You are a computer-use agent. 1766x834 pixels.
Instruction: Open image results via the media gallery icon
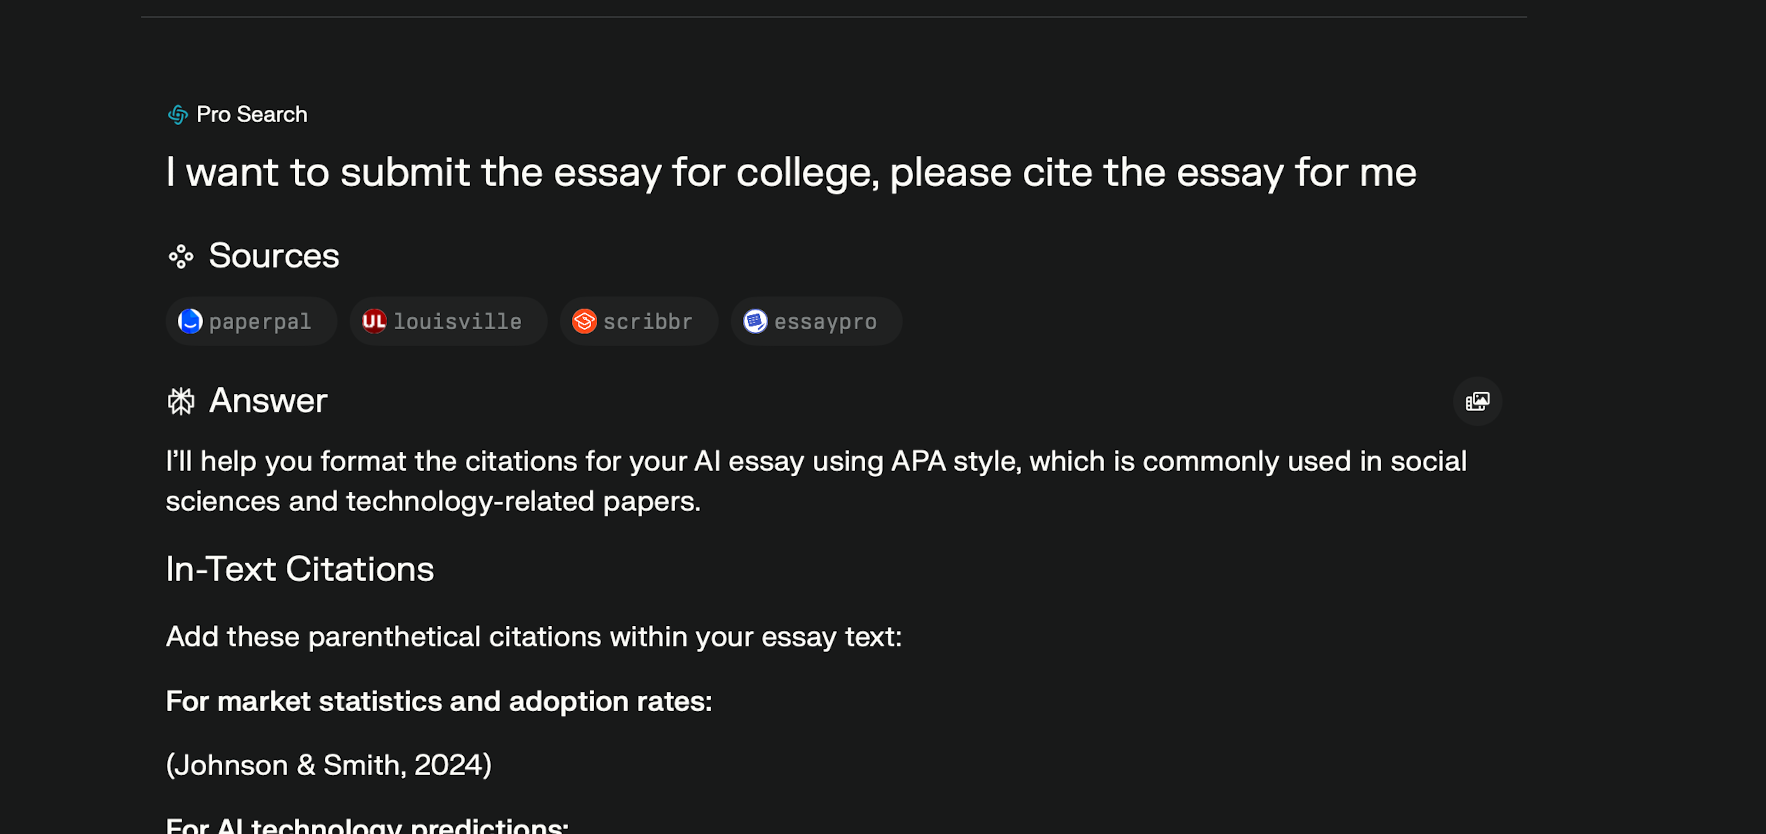[x=1477, y=401]
